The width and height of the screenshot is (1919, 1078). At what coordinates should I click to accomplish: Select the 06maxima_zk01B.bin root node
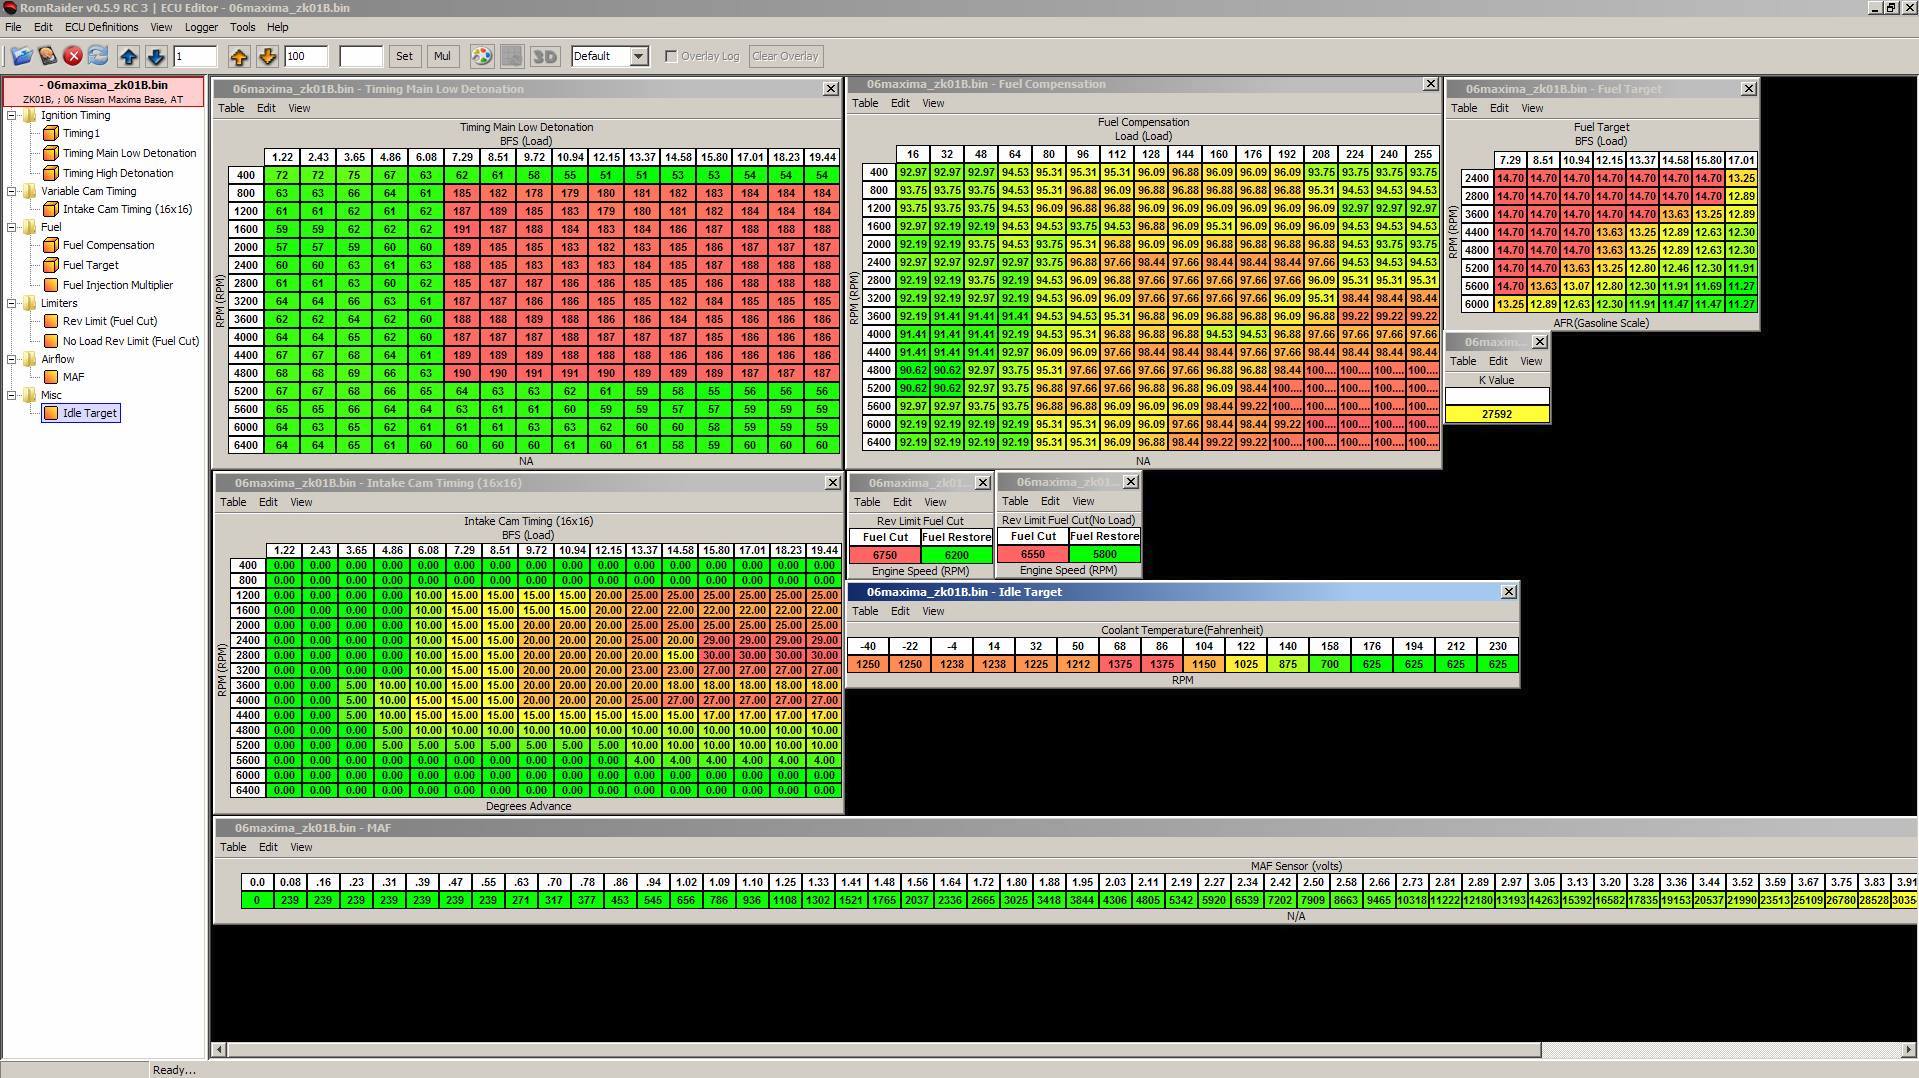pyautogui.click(x=104, y=92)
